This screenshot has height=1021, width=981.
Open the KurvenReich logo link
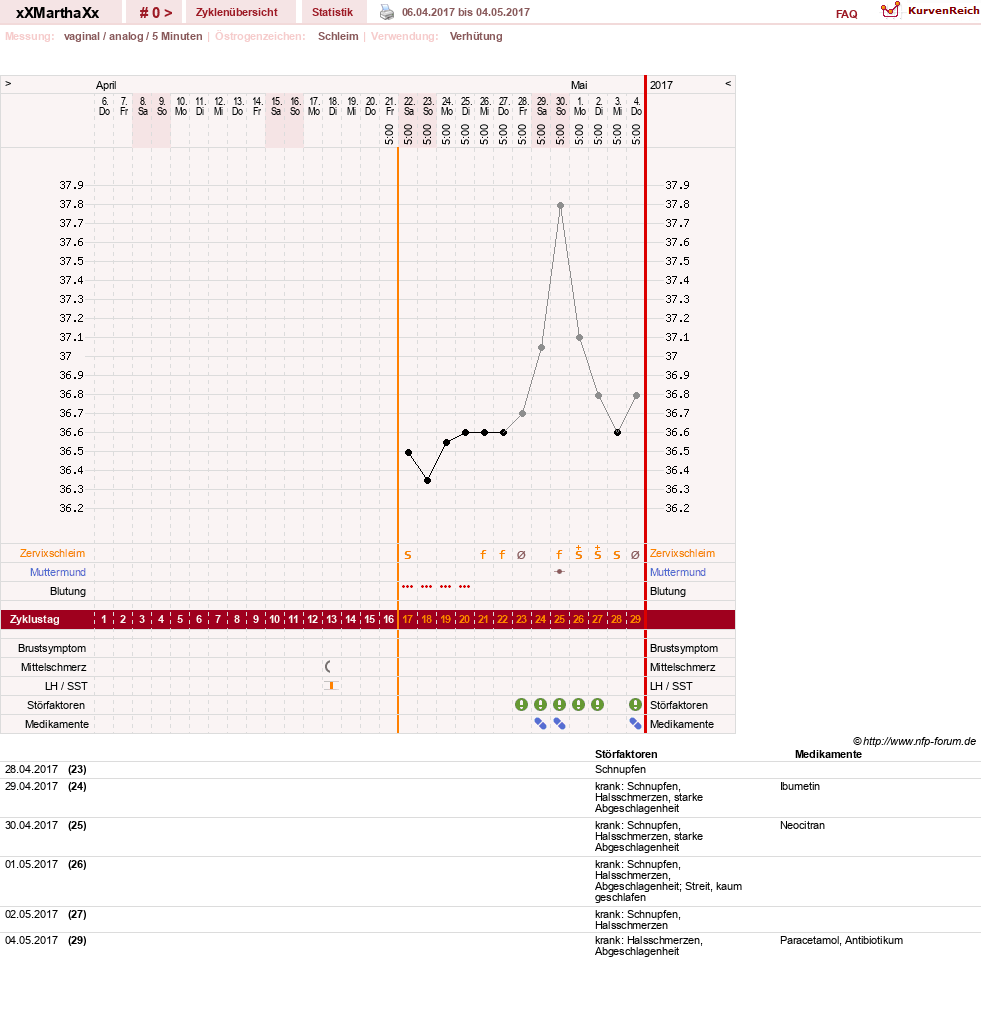930,10
